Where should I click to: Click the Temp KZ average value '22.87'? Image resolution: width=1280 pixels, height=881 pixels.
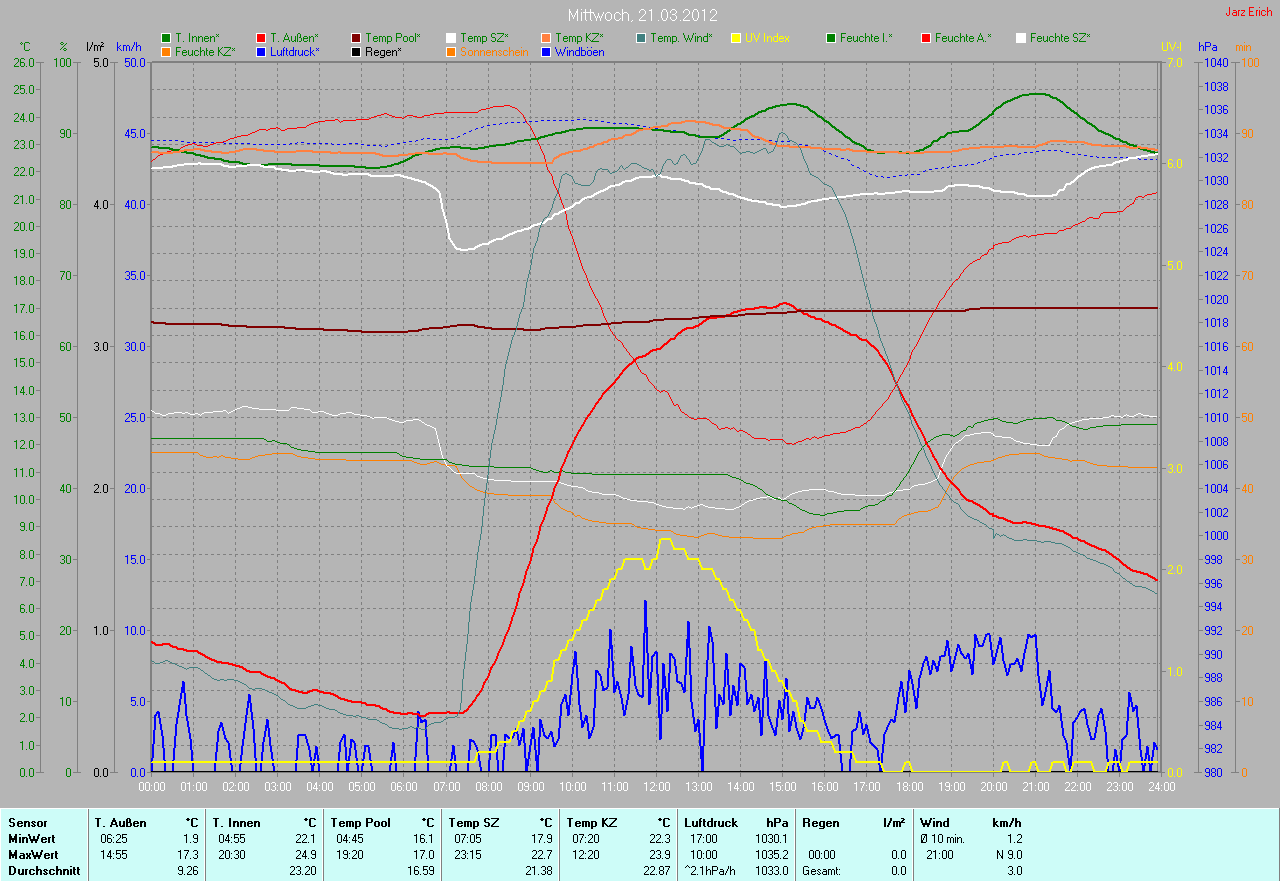(657, 871)
